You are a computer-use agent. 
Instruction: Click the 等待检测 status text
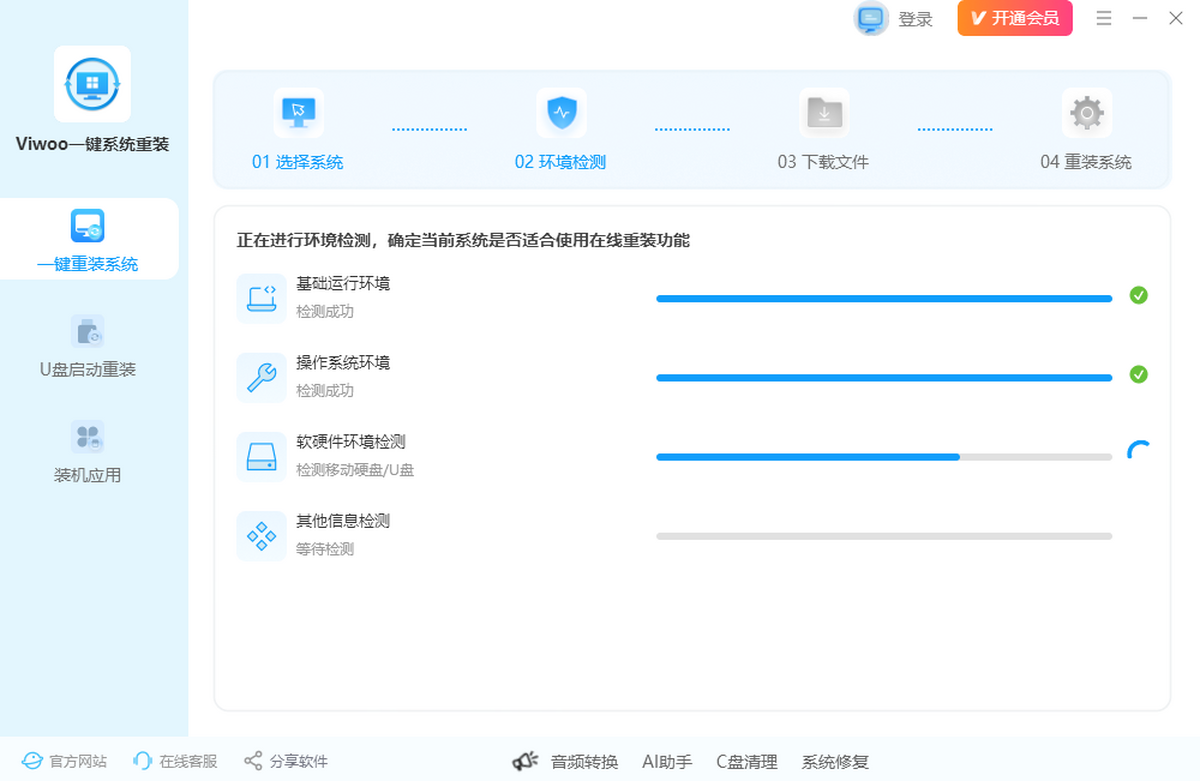325,549
